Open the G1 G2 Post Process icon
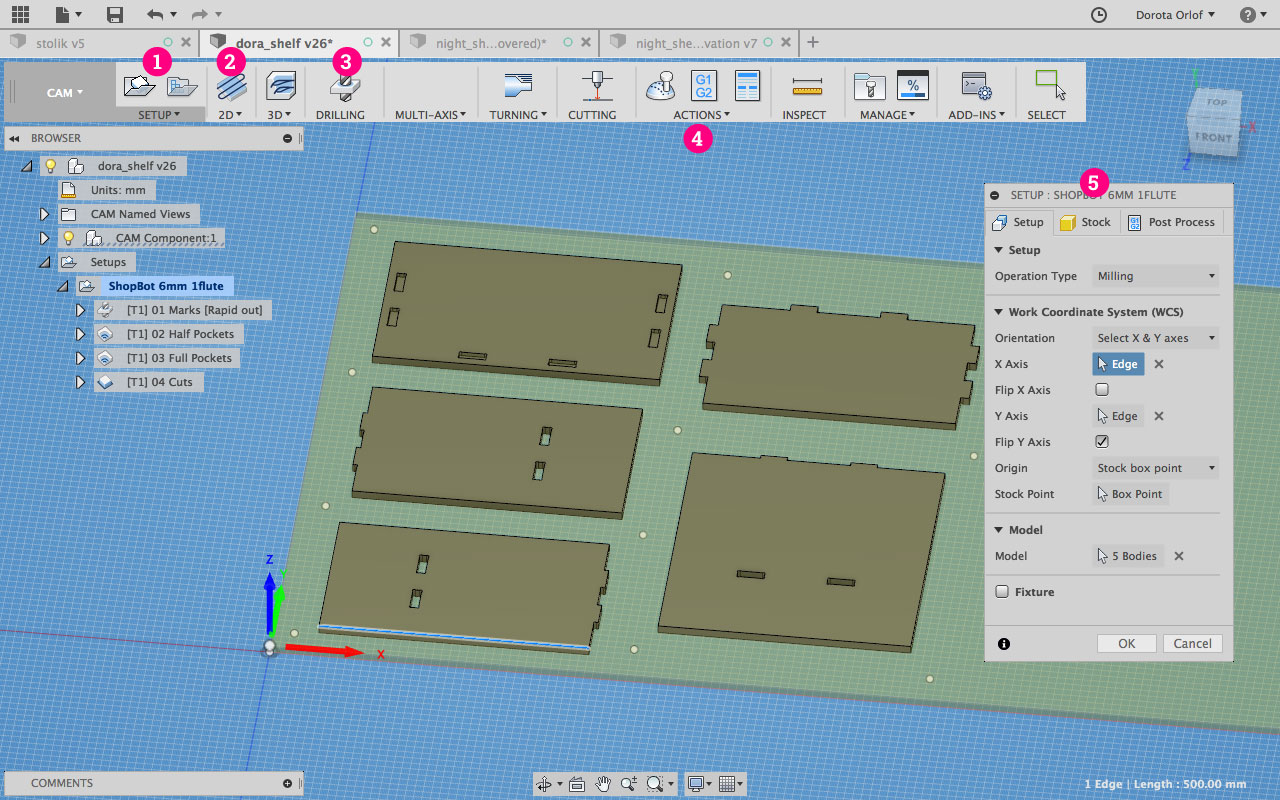 pyautogui.click(x=703, y=86)
